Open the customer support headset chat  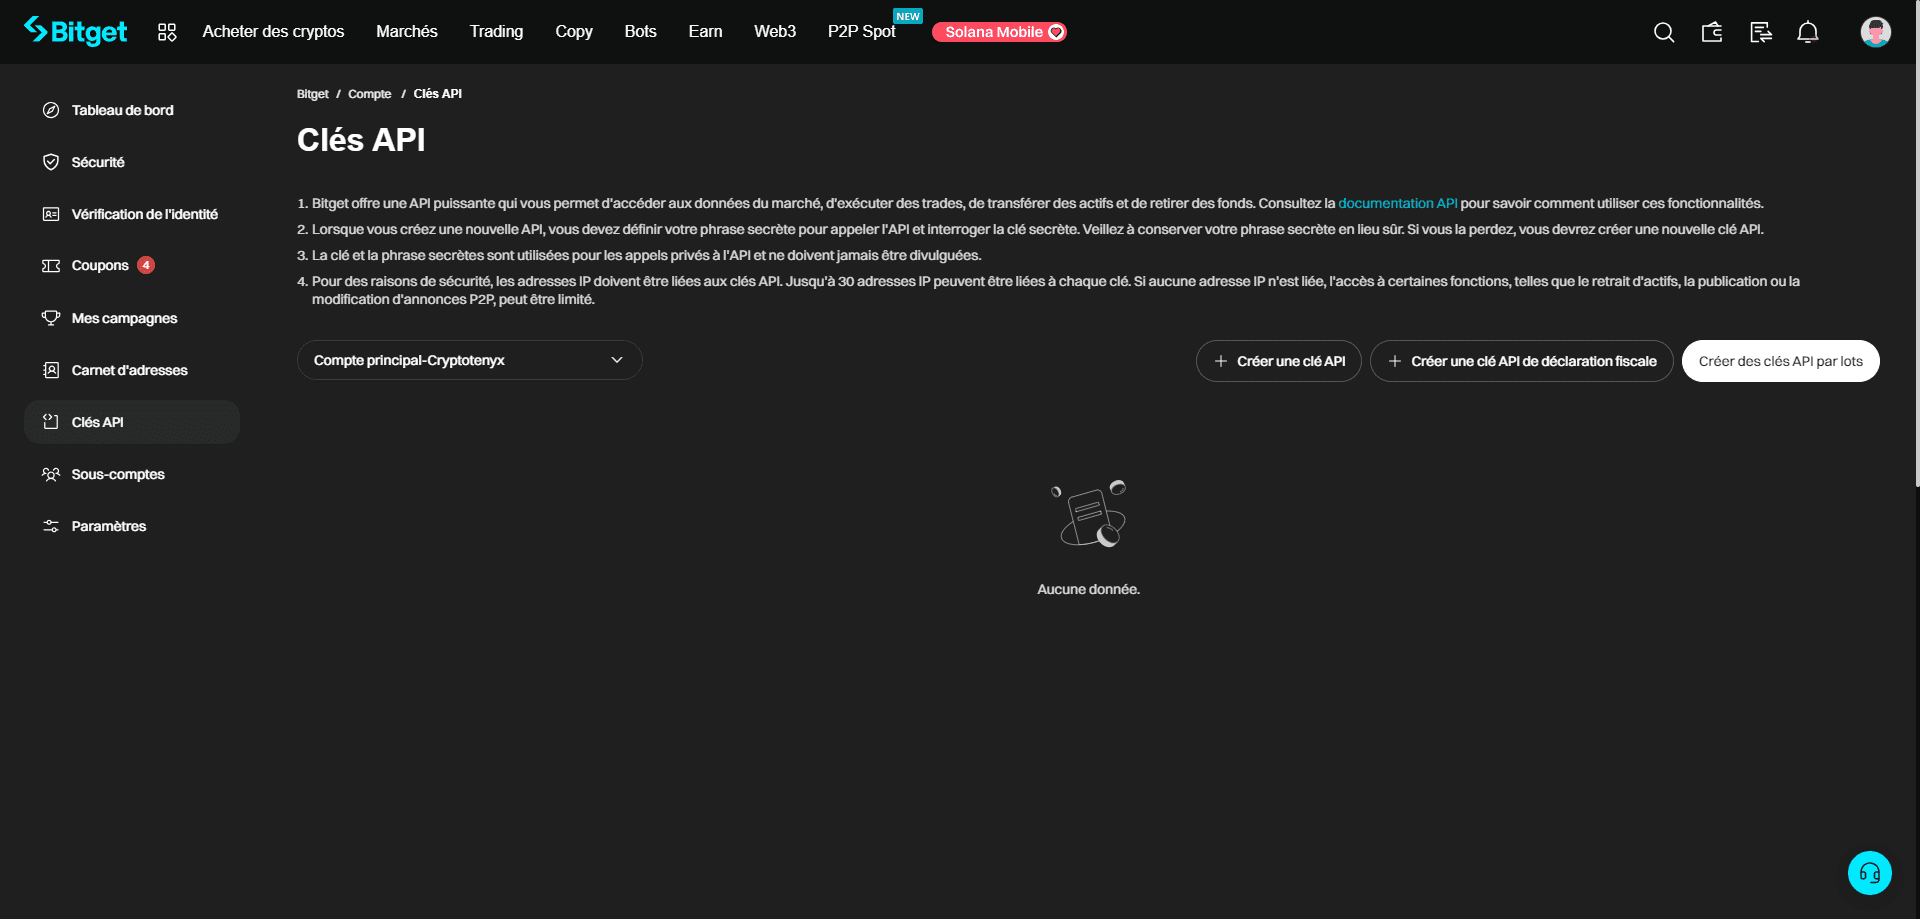point(1869,873)
